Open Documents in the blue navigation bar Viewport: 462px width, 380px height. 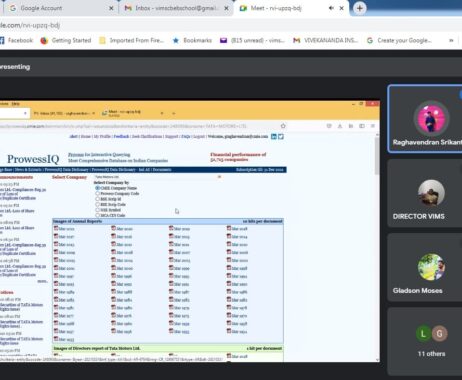tap(162, 170)
